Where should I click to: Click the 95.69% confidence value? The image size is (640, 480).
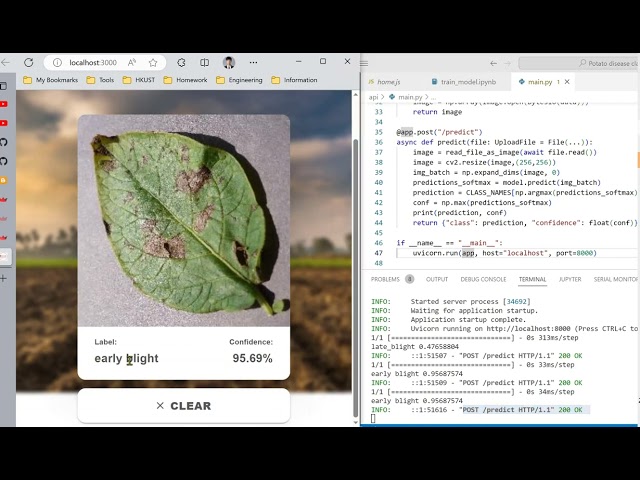(x=252, y=358)
